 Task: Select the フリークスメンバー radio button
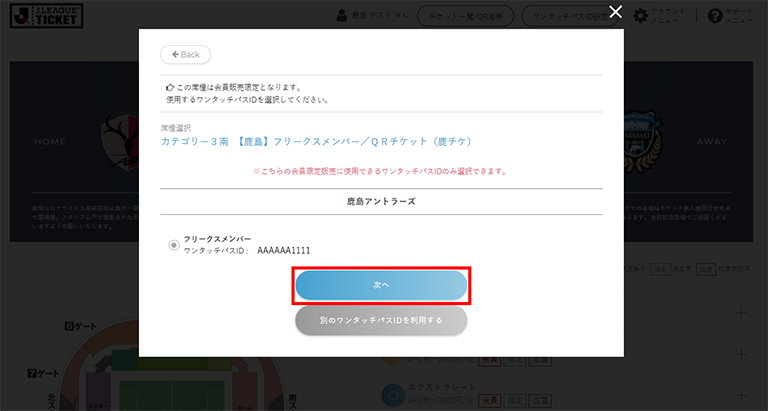(x=174, y=245)
